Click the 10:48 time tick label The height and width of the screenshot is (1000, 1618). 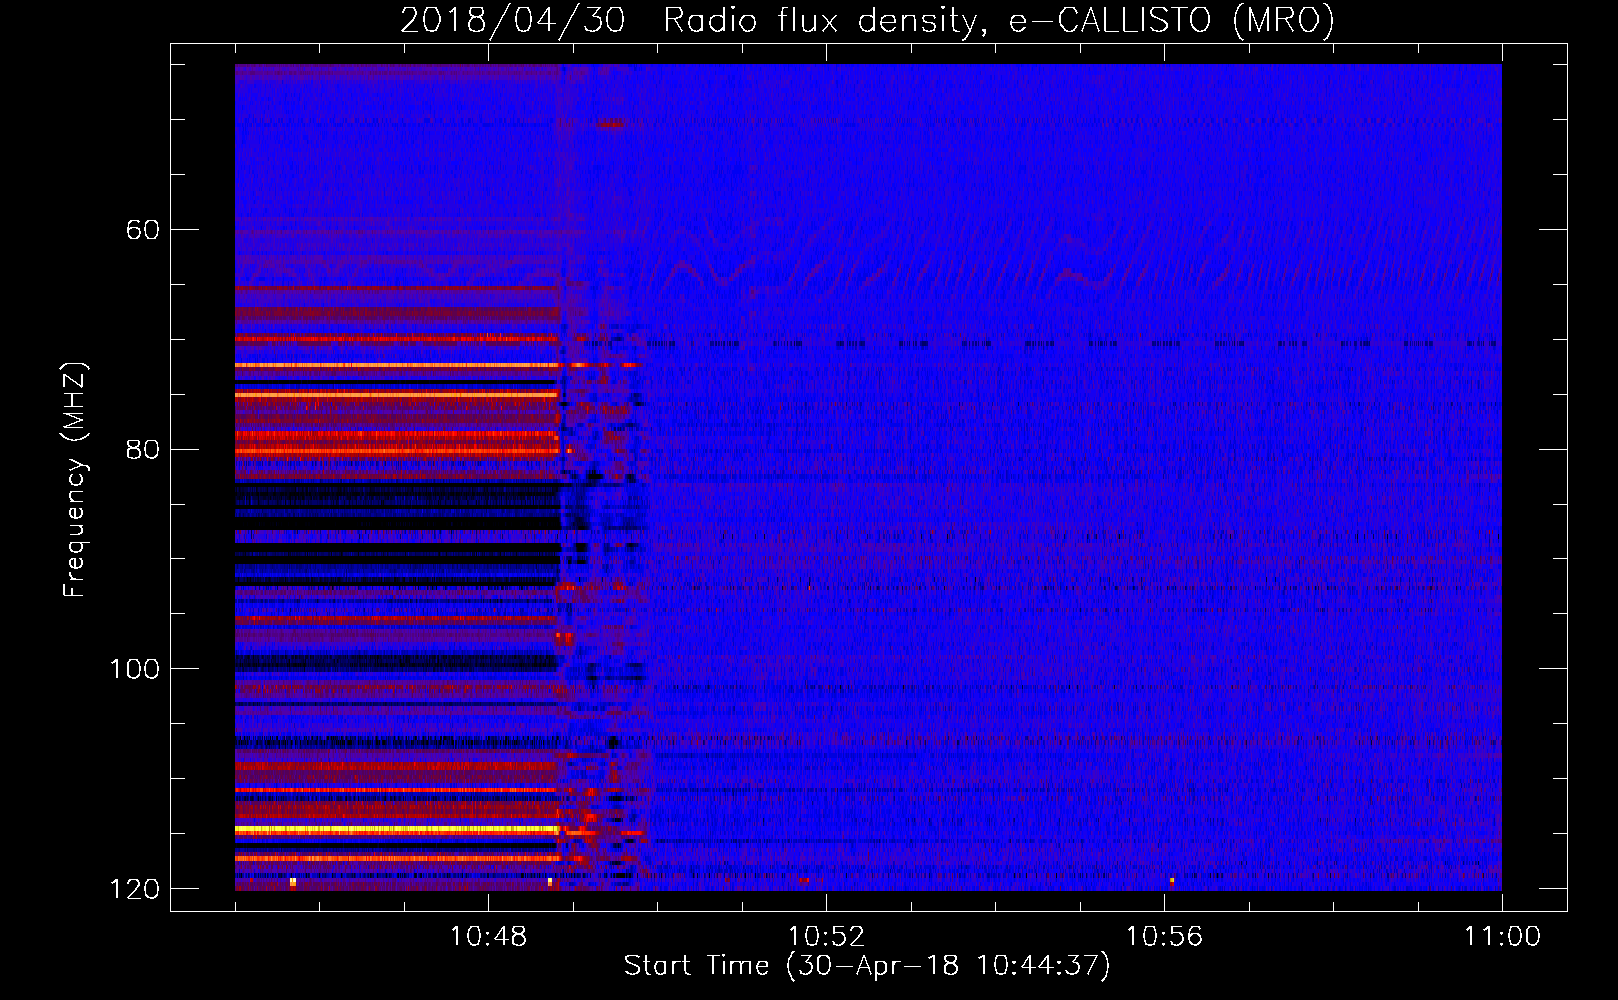point(488,937)
